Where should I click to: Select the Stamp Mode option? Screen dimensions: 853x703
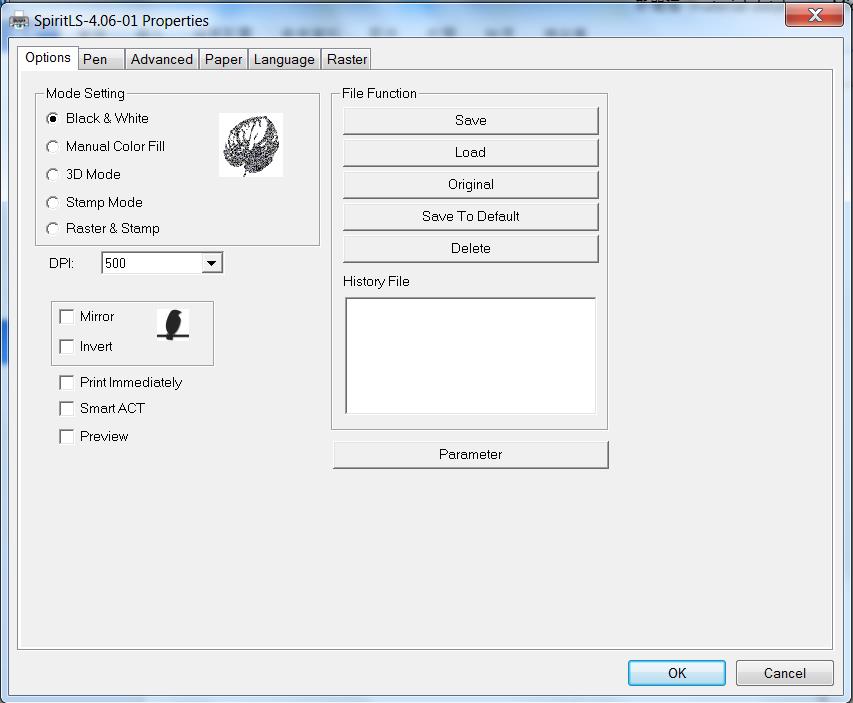point(53,203)
